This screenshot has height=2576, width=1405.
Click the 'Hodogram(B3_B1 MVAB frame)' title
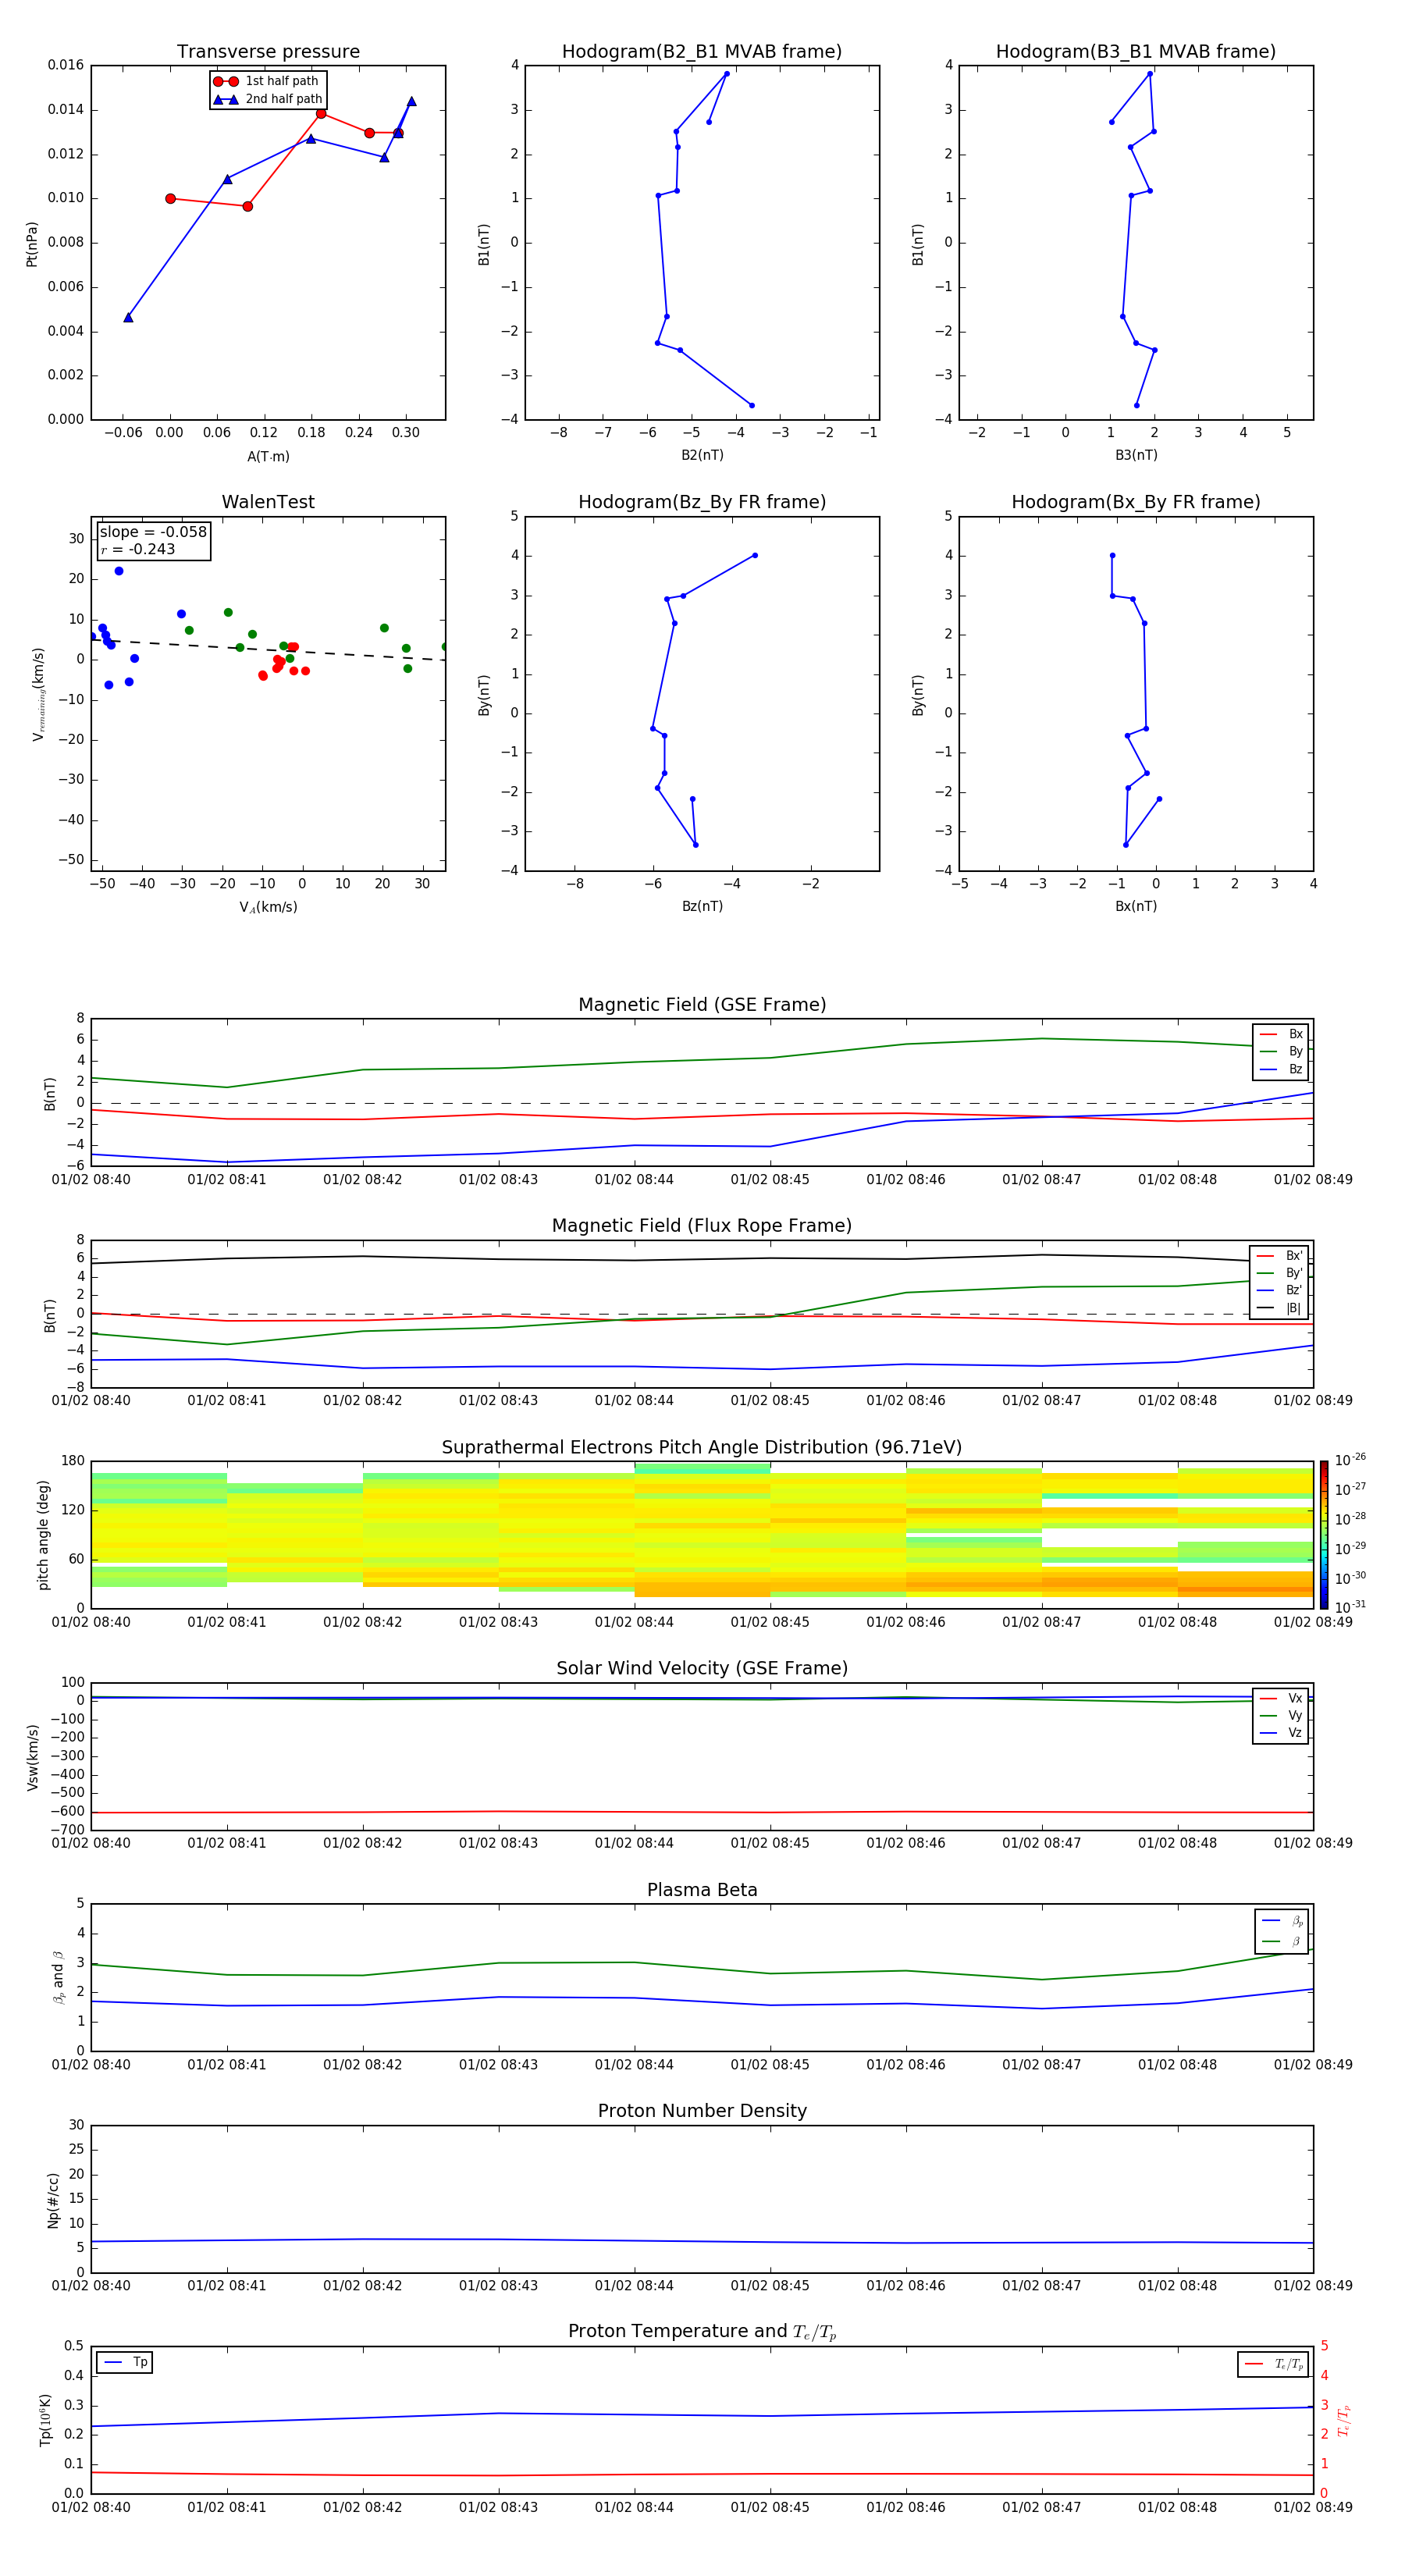tap(1136, 52)
